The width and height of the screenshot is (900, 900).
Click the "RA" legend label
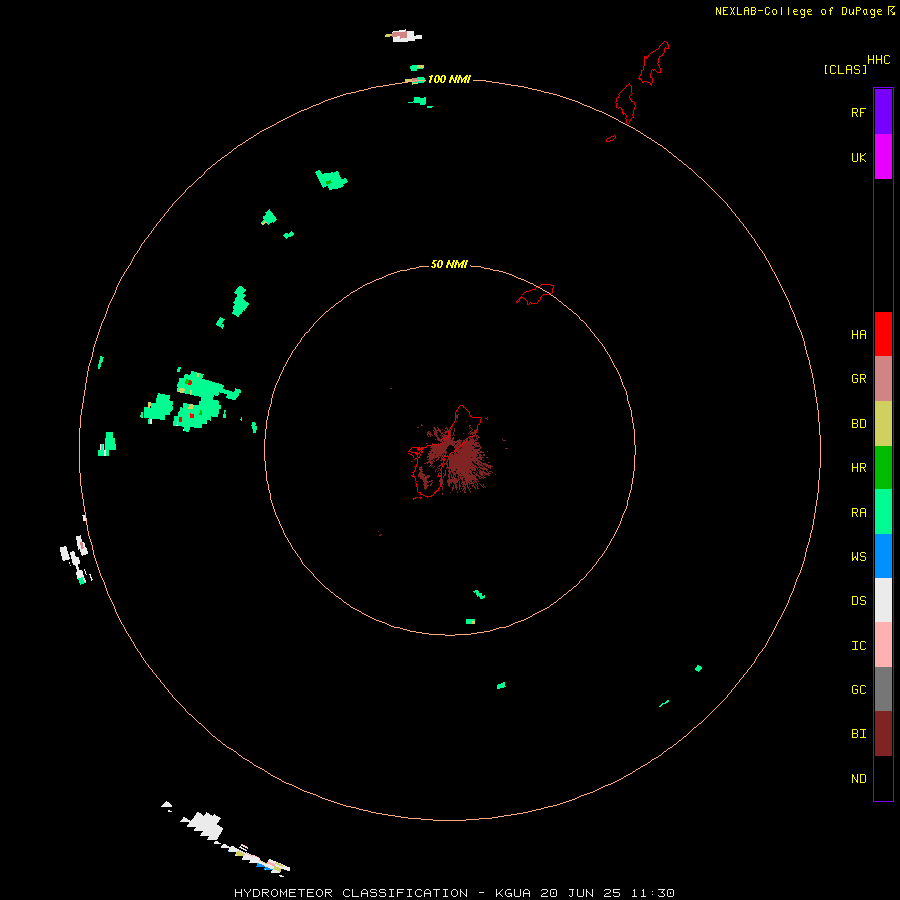858,513
